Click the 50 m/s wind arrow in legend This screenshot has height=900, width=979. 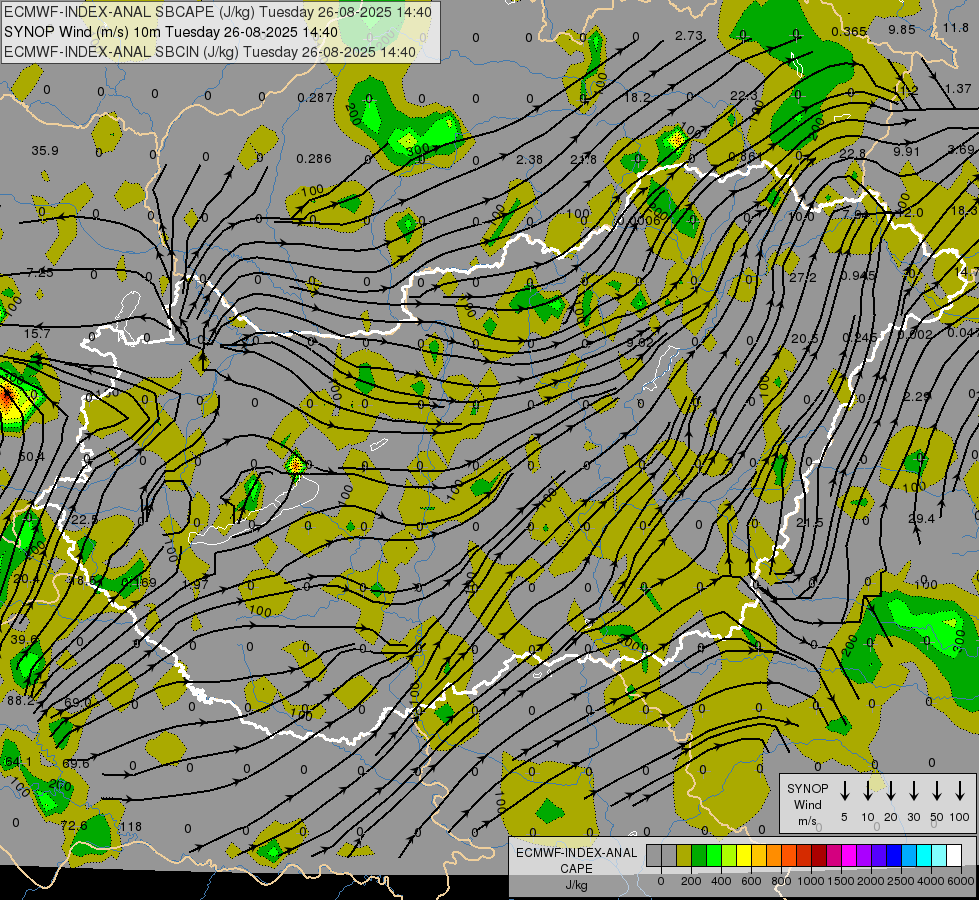point(937,791)
